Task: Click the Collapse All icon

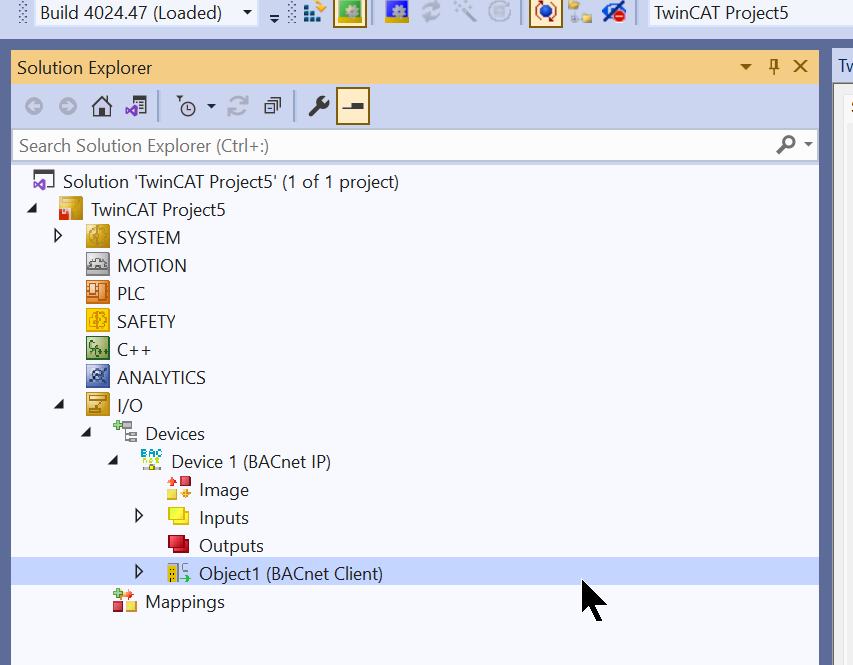Action: [x=272, y=106]
